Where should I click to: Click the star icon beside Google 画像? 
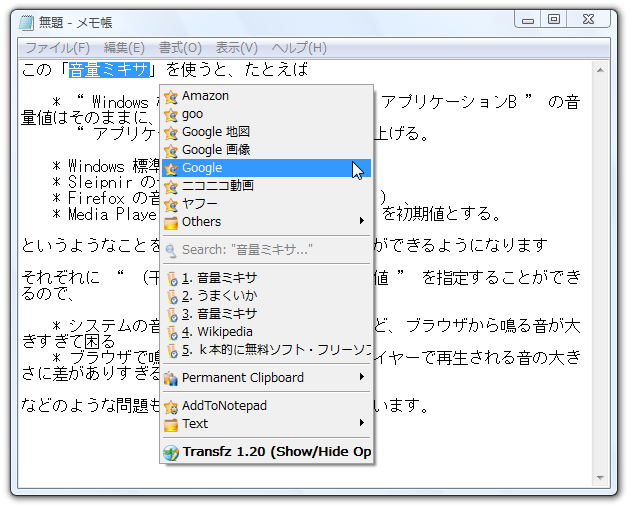(x=171, y=151)
